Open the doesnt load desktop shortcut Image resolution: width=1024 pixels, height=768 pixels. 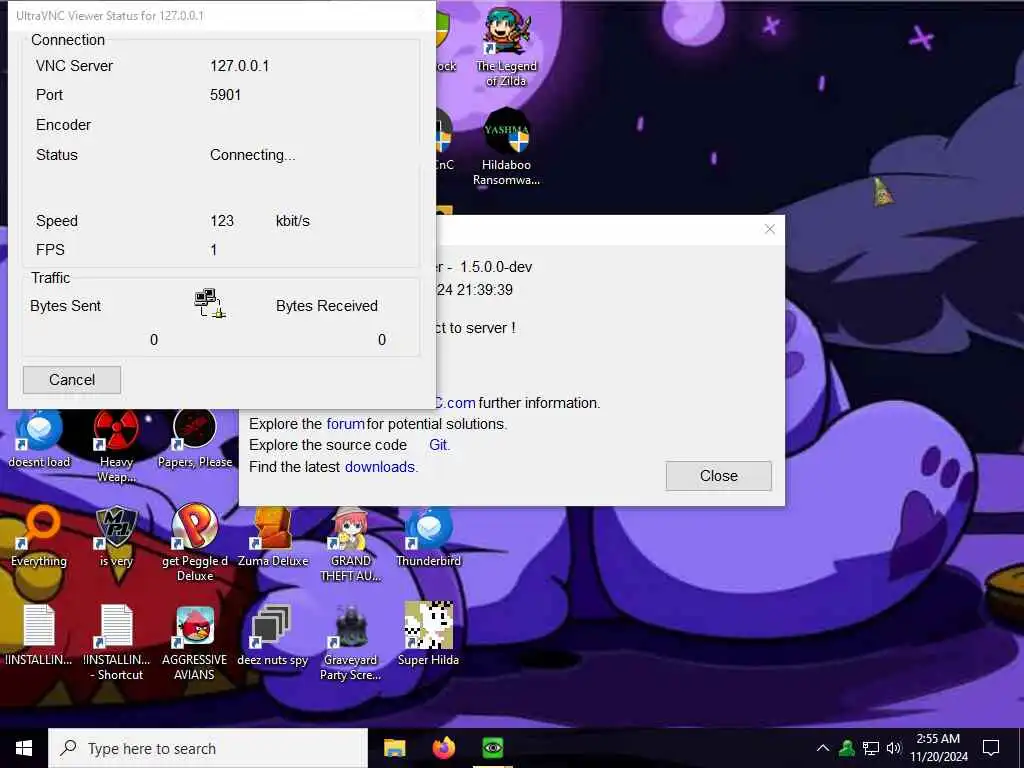tap(39, 440)
